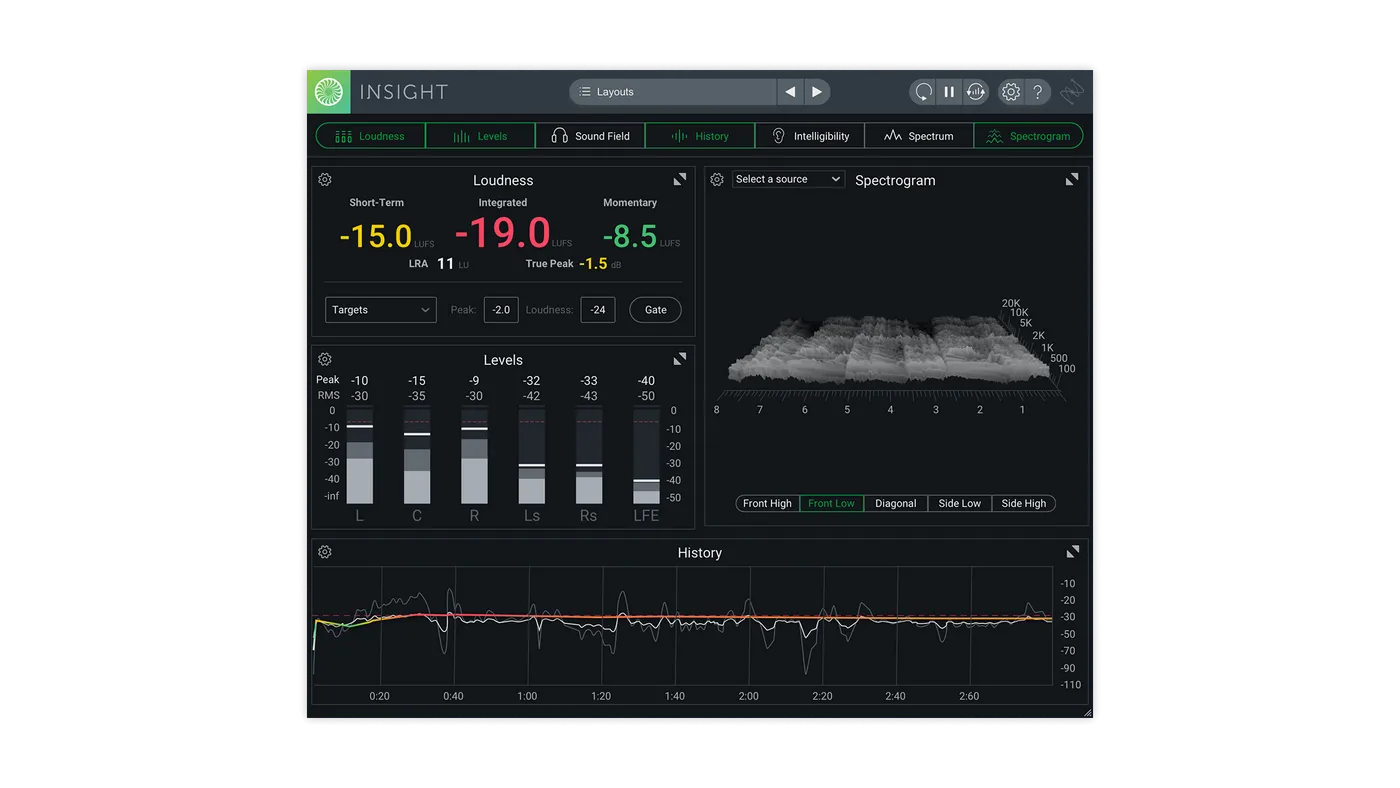Viewport: 1400px width, 788px height.
Task: Click the Ls channel level meter
Action: (x=532, y=456)
